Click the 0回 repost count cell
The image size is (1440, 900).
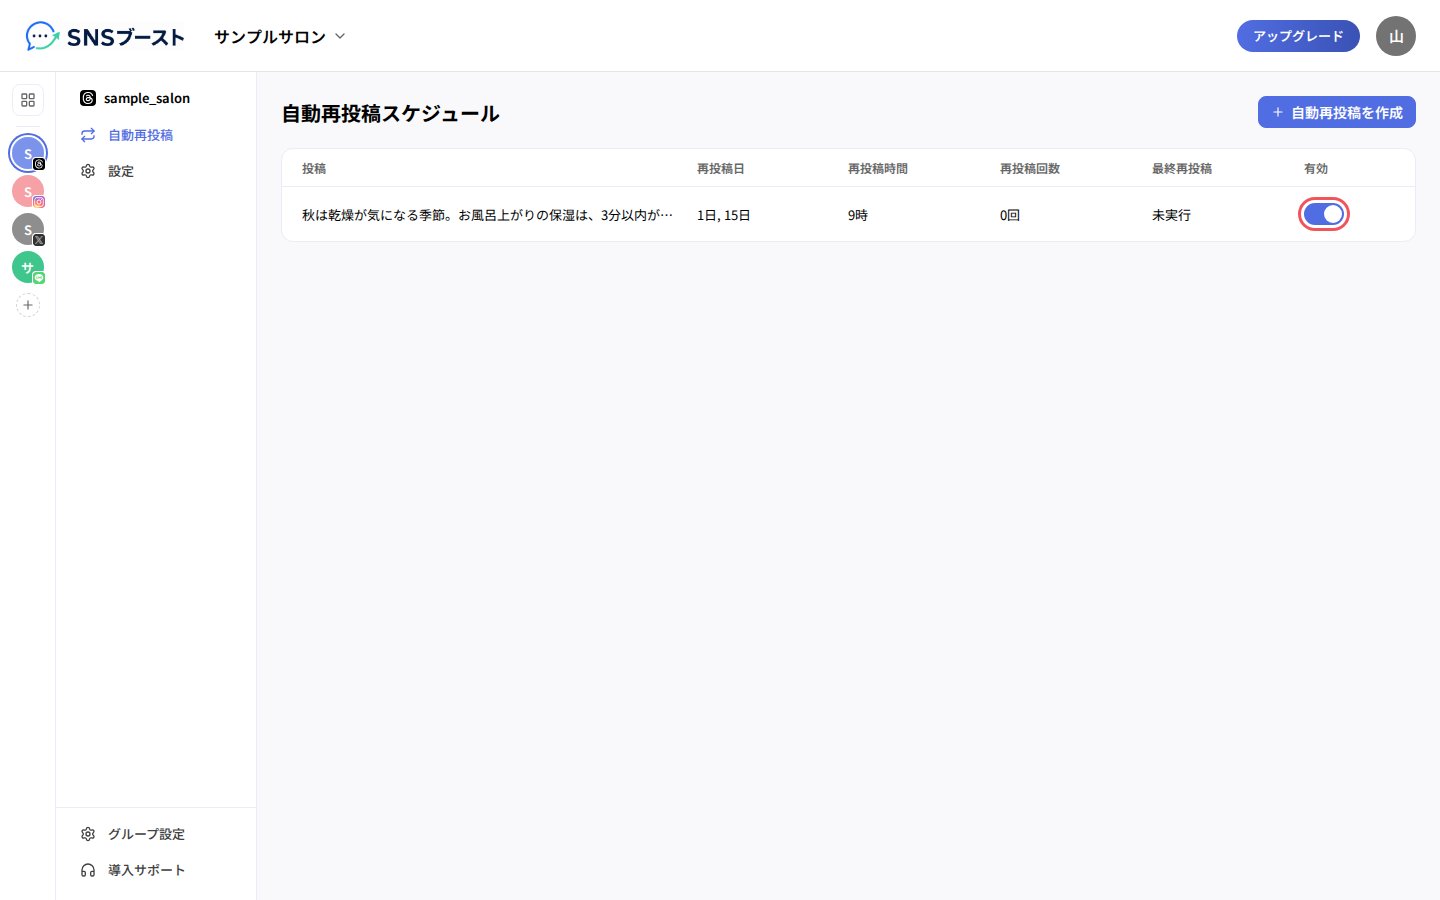tap(1010, 215)
